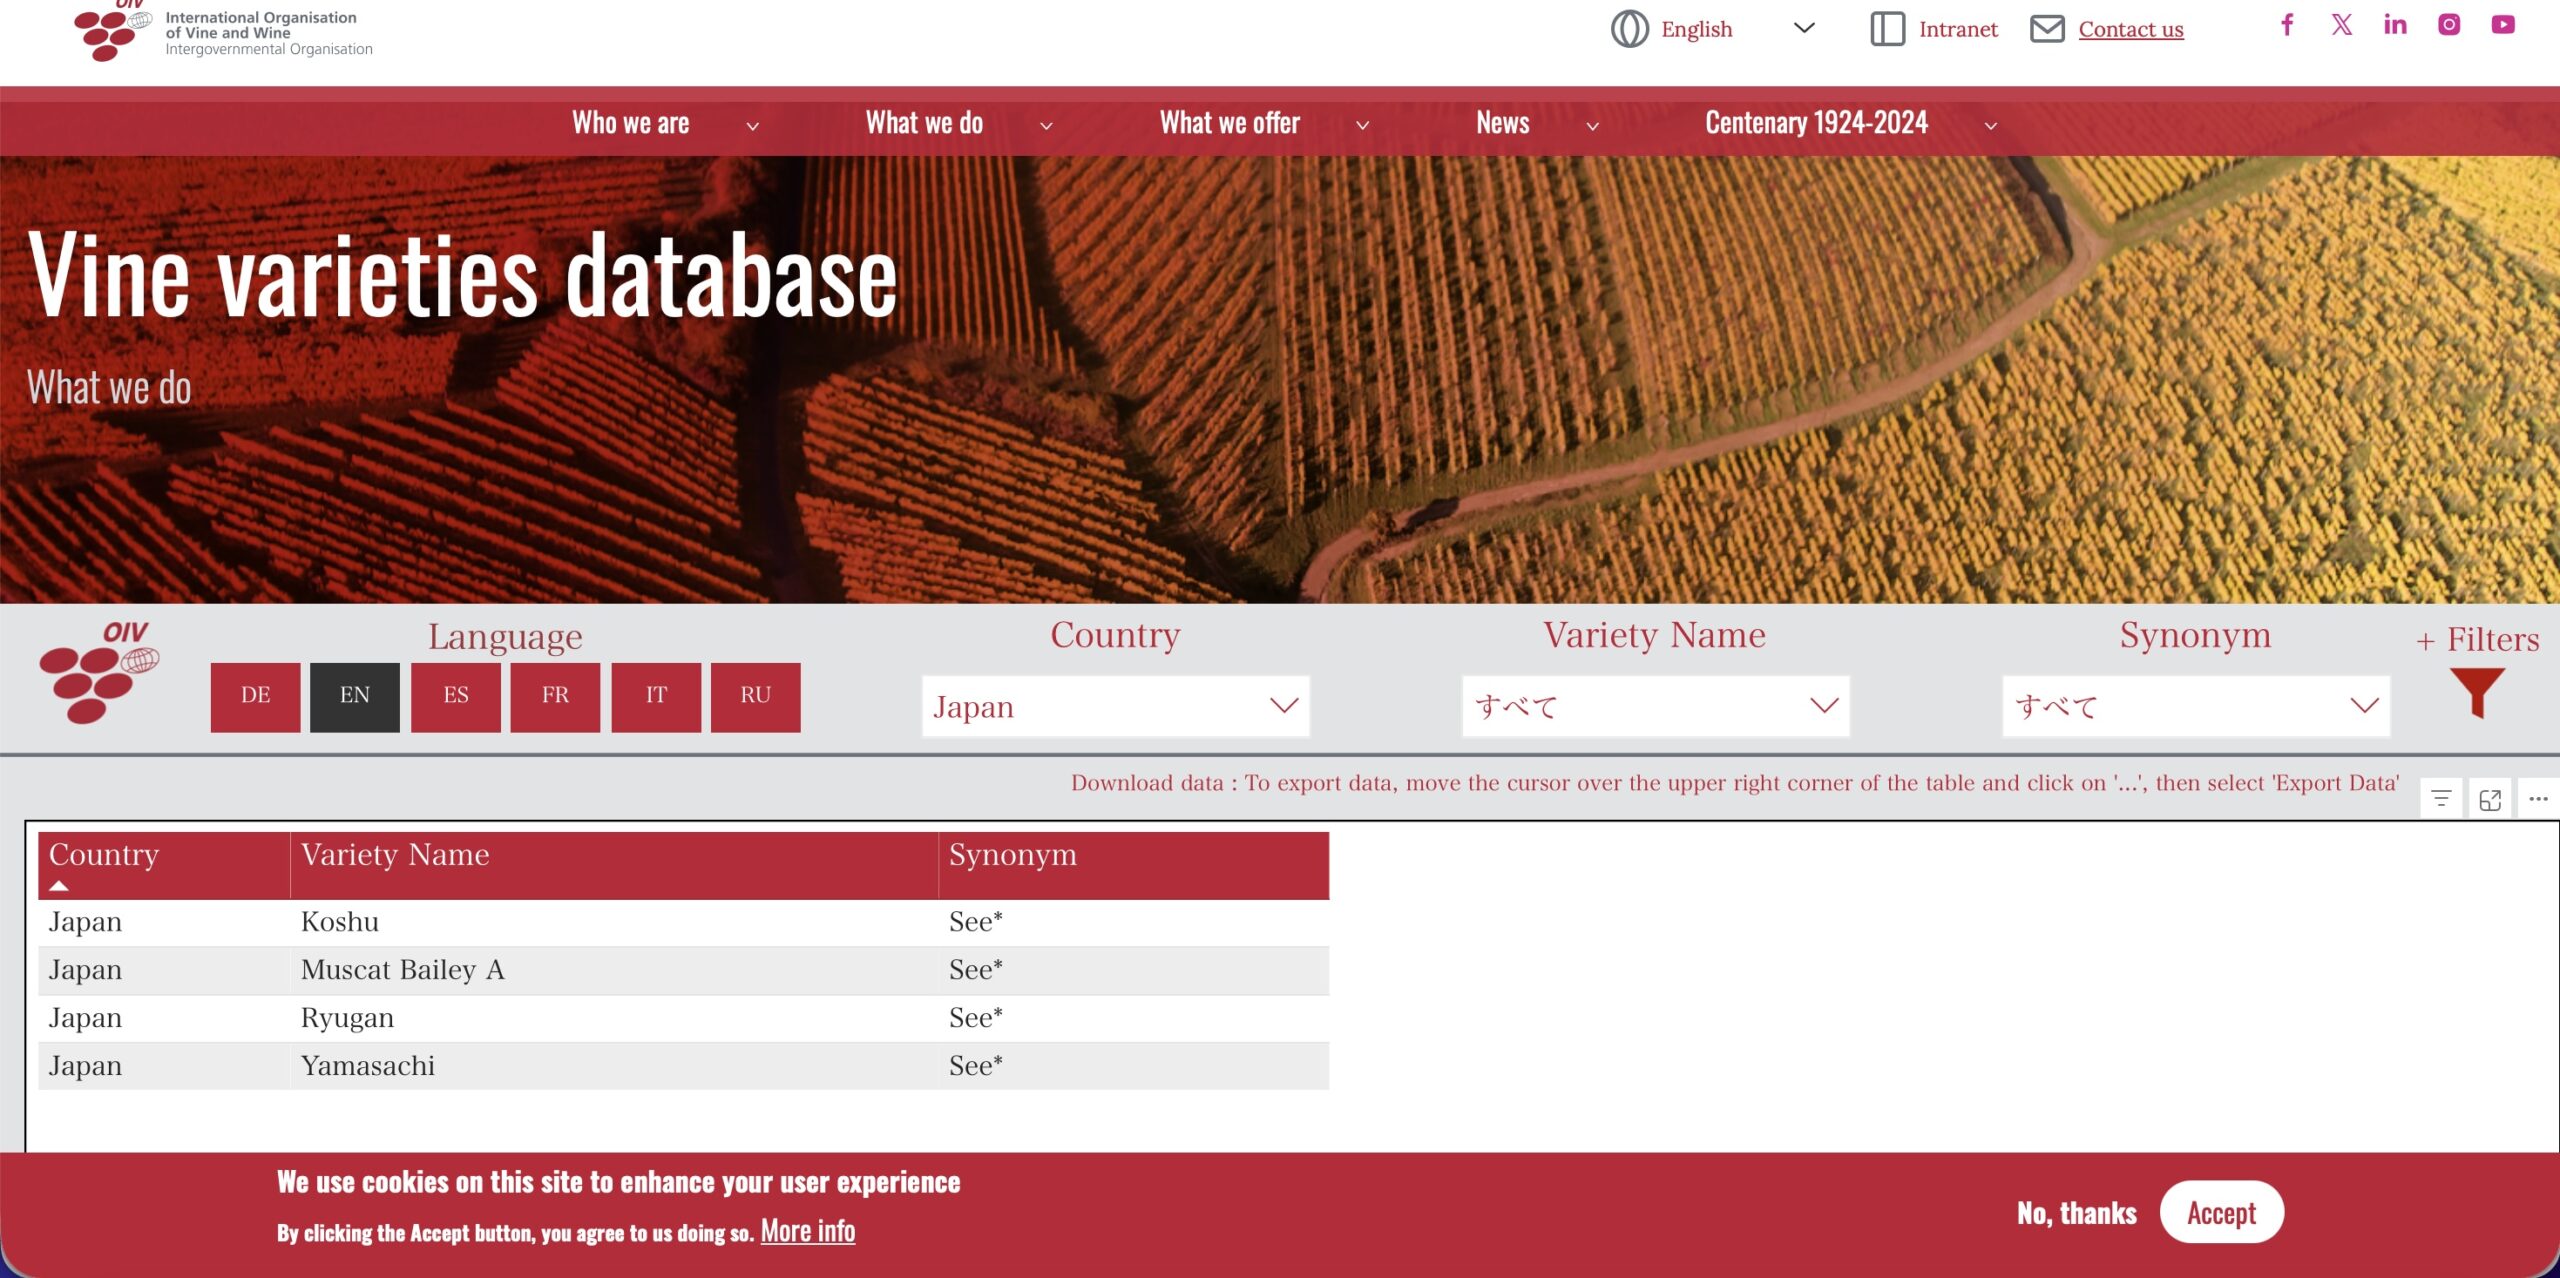Switch report language to RU

click(x=755, y=697)
